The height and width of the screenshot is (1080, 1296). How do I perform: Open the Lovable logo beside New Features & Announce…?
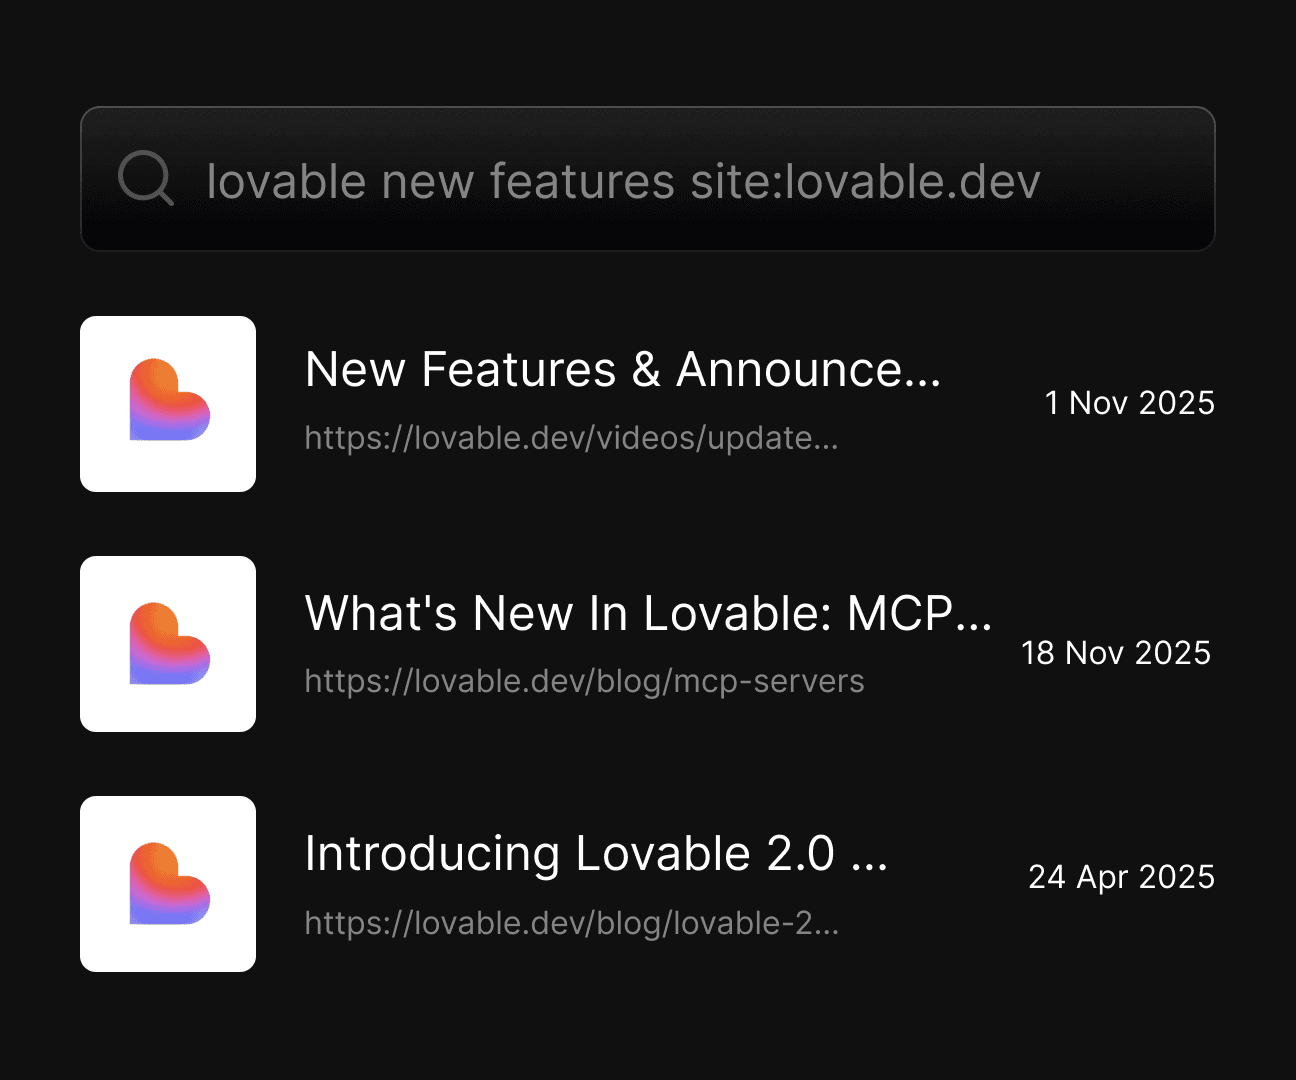[x=168, y=404]
